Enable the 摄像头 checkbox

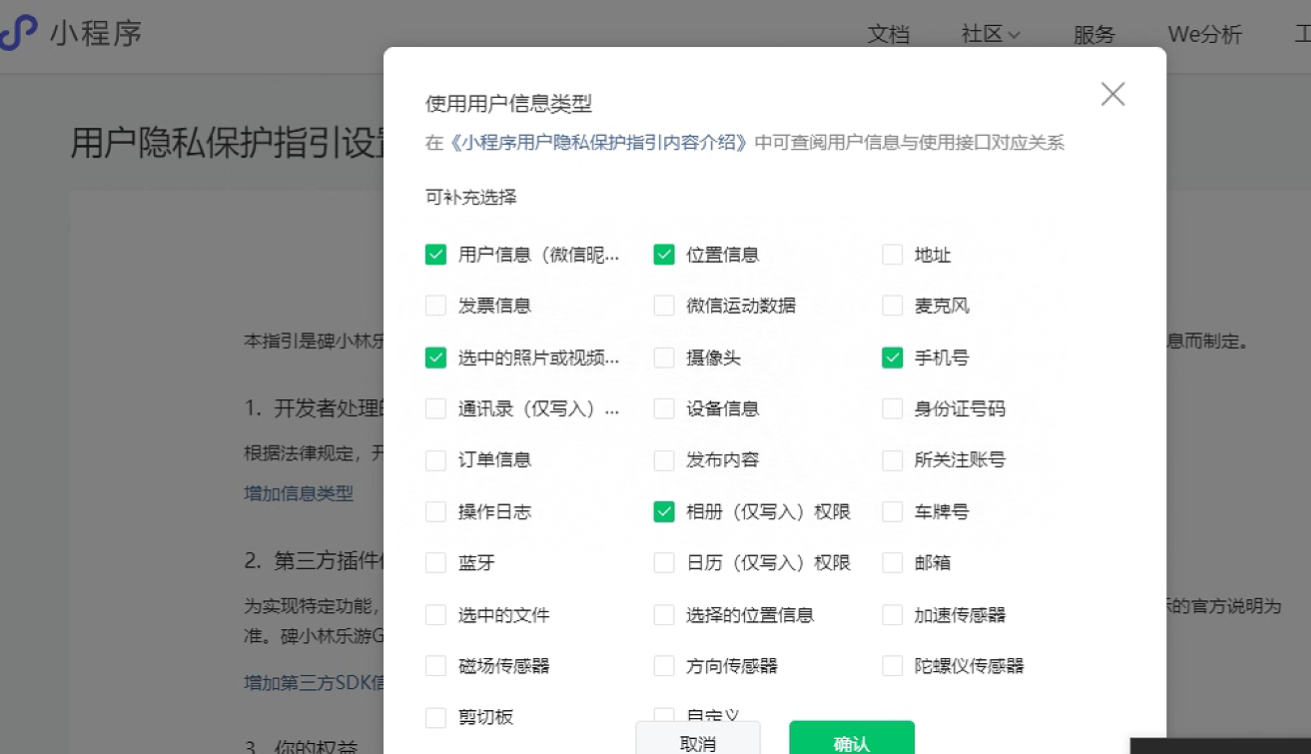coord(664,358)
